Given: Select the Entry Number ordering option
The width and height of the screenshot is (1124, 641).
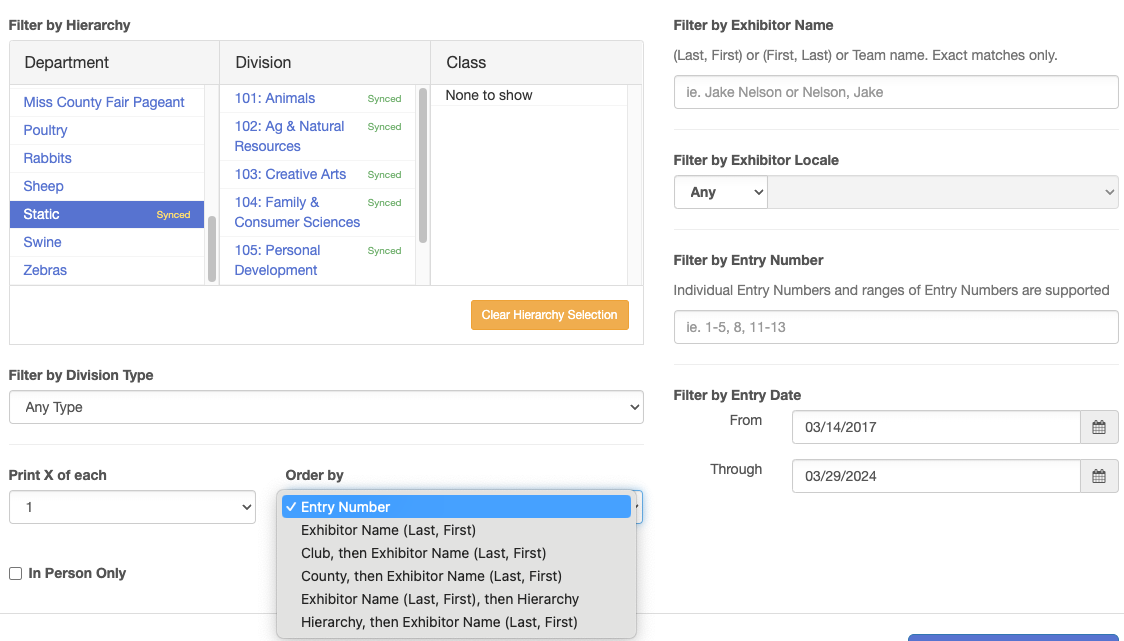Looking at the screenshot, I should 457,507.
